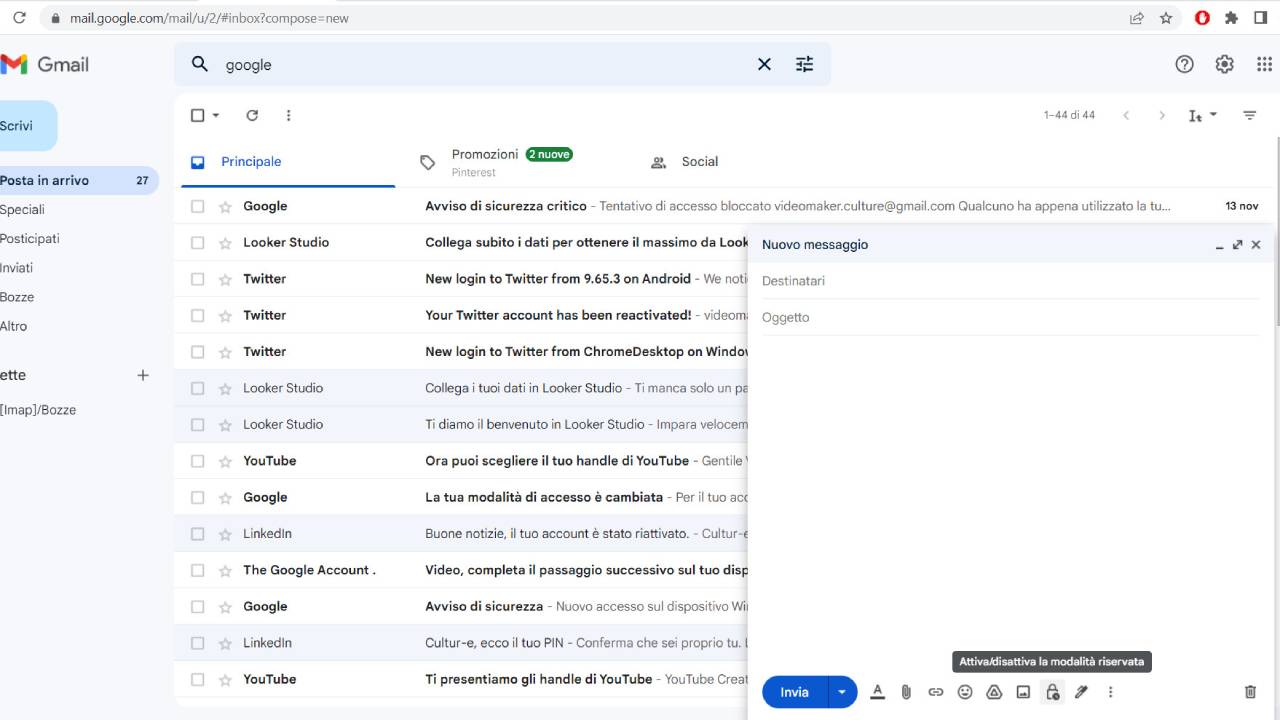Expand the Altro section in sidebar
Viewport: 1280px width, 720px height.
14,326
